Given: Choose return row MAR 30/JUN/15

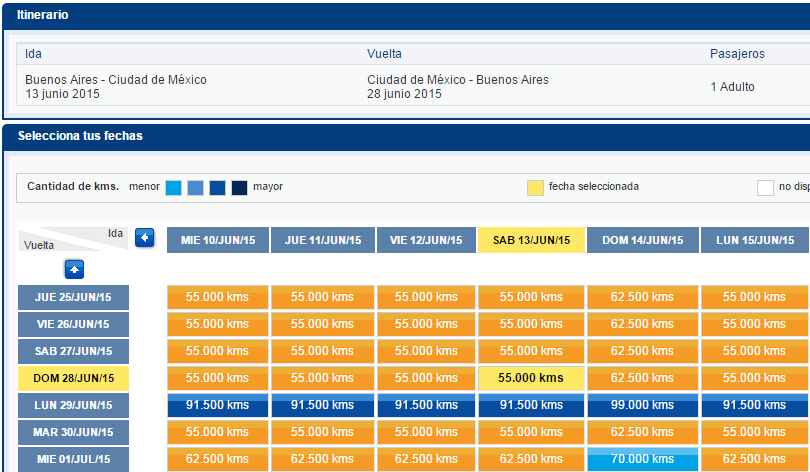Looking at the screenshot, I should (x=73, y=432).
